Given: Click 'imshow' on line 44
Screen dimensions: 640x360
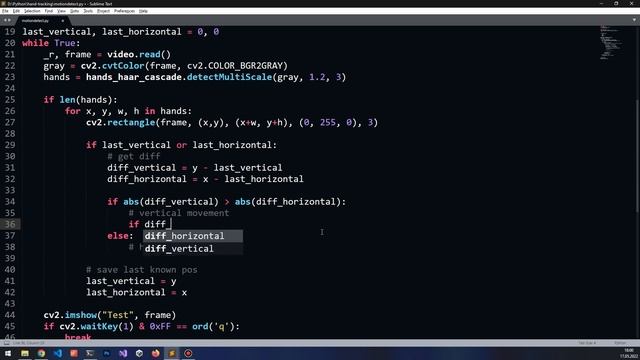Looking at the screenshot, I should click(81, 315).
